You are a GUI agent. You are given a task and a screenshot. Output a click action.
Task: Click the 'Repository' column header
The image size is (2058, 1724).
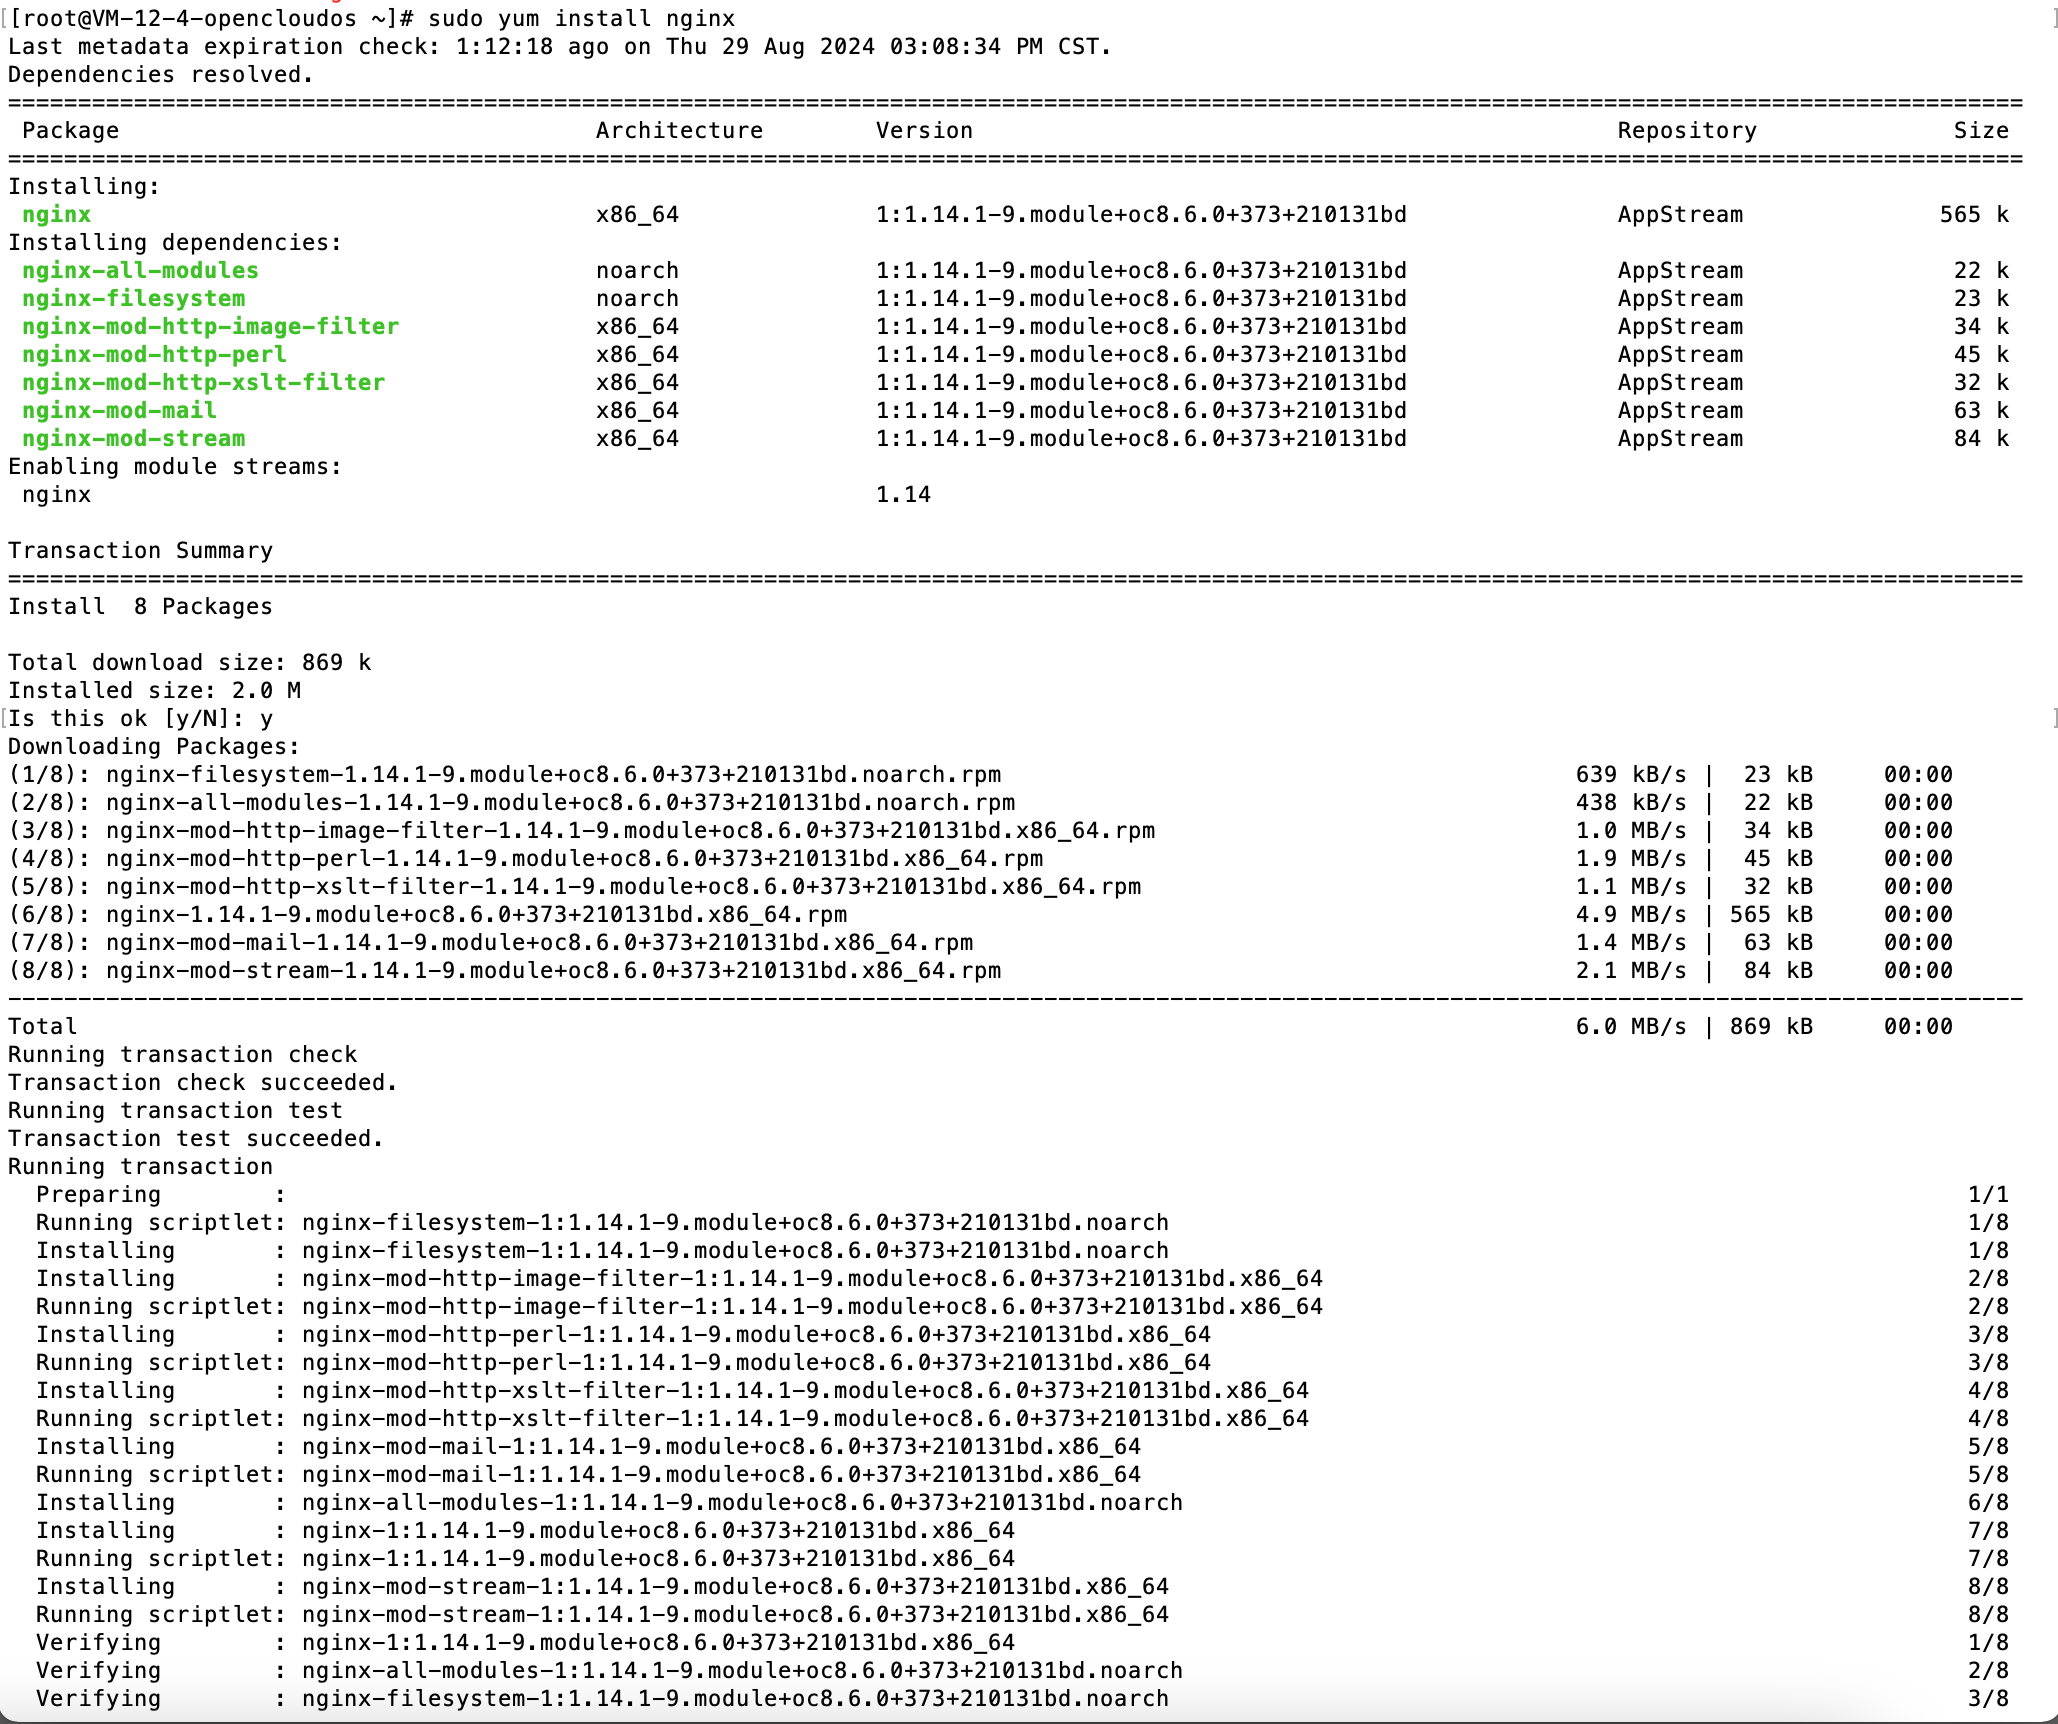point(1687,131)
